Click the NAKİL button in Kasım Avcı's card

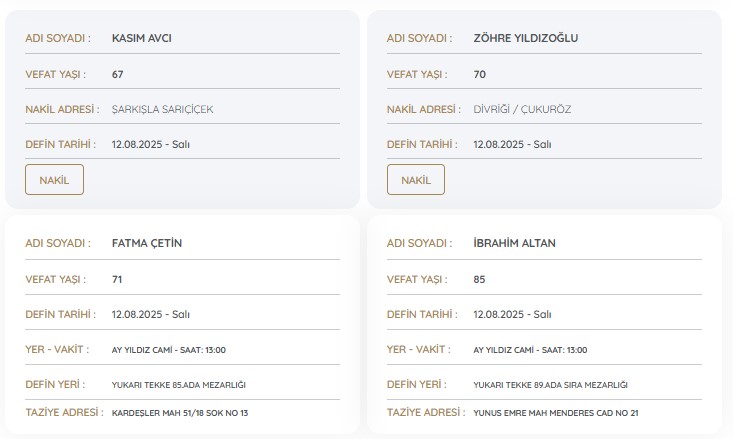click(54, 180)
